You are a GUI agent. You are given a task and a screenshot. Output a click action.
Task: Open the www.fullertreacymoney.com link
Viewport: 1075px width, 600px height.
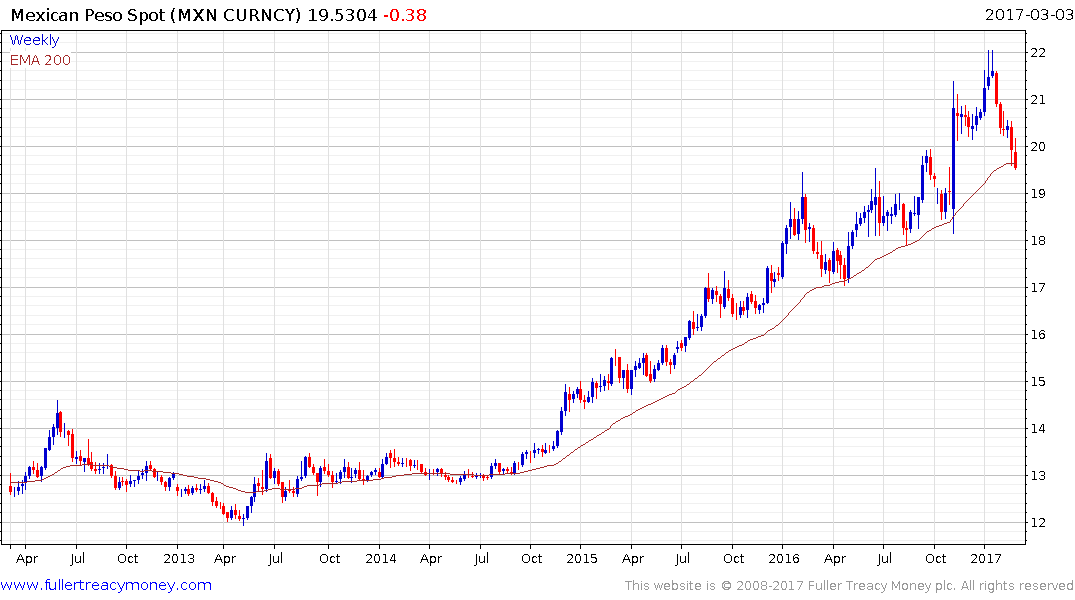point(106,585)
